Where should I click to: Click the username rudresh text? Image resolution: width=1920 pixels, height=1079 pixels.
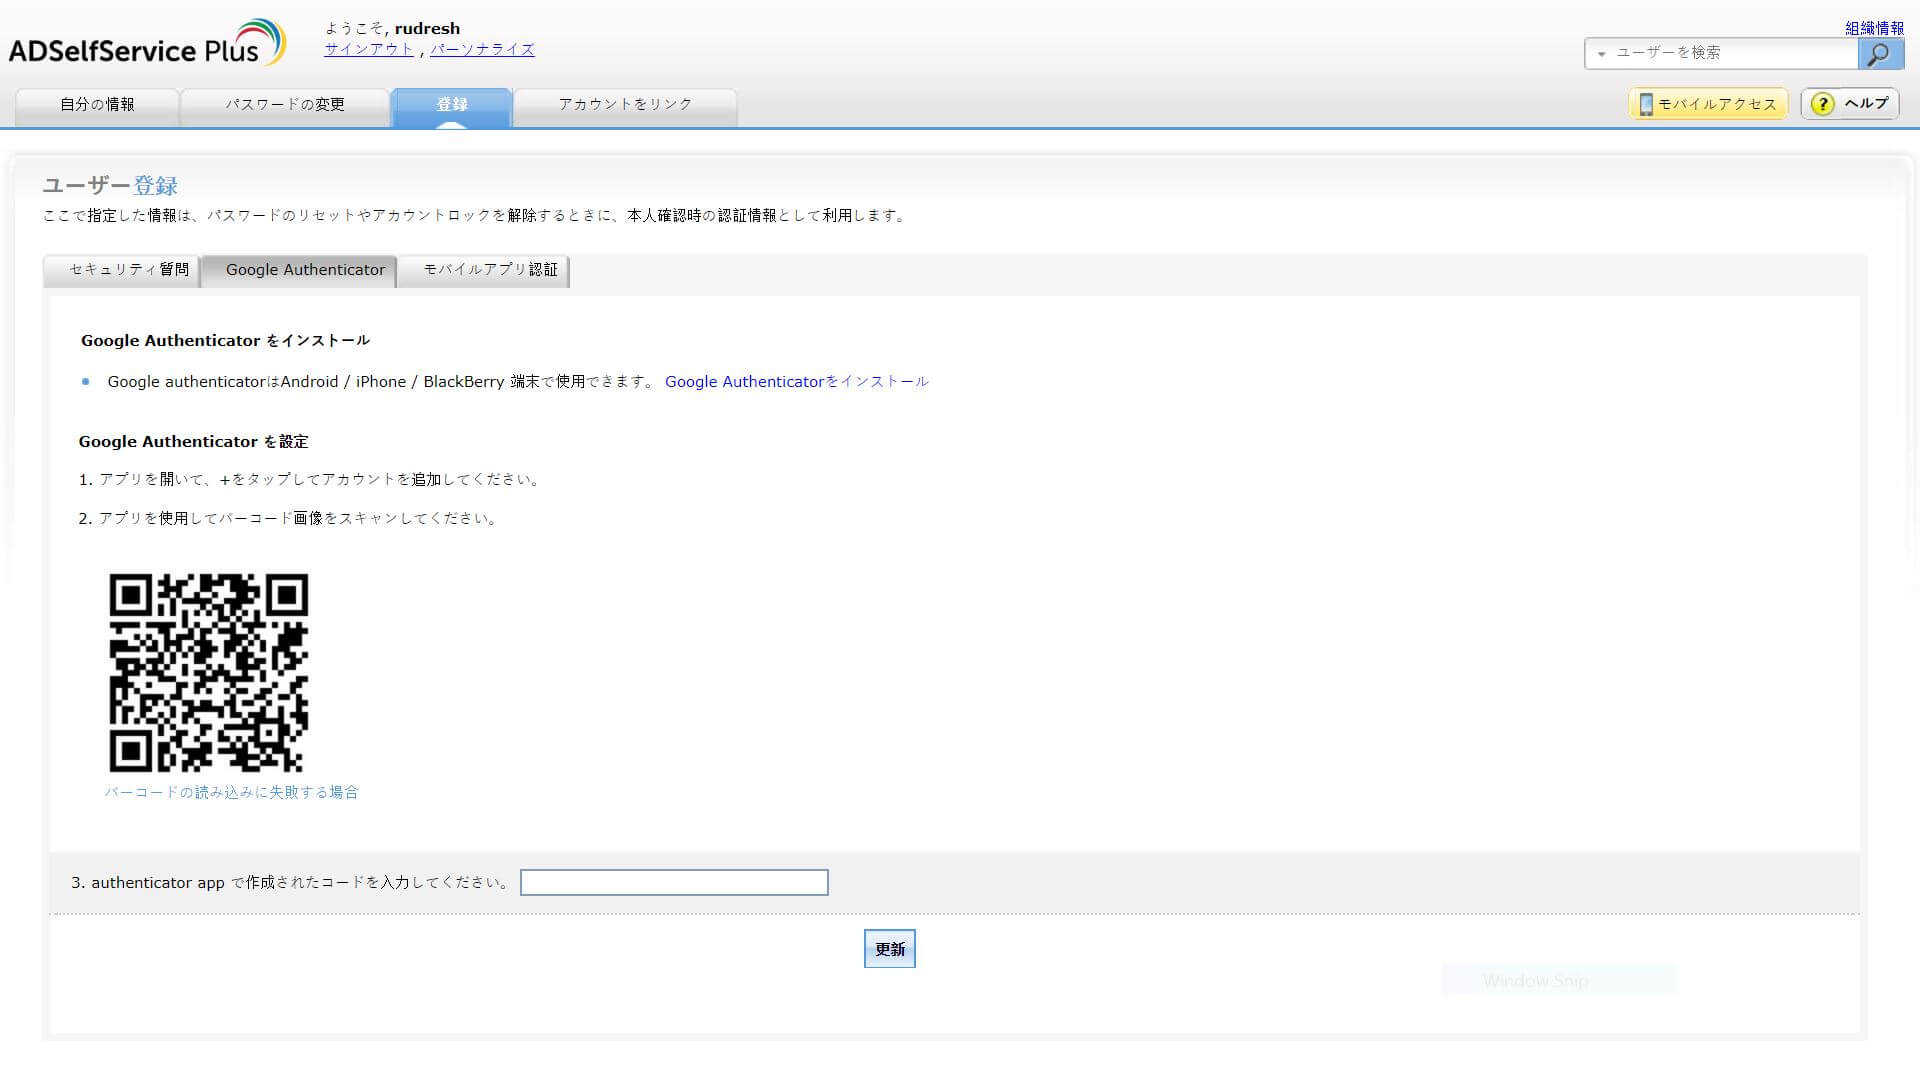[x=428, y=29]
